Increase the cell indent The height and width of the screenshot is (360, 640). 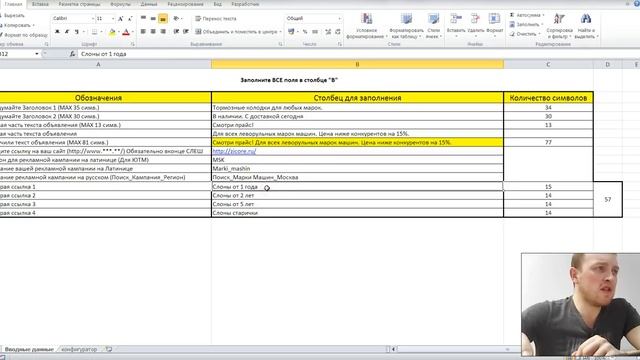(x=186, y=31)
